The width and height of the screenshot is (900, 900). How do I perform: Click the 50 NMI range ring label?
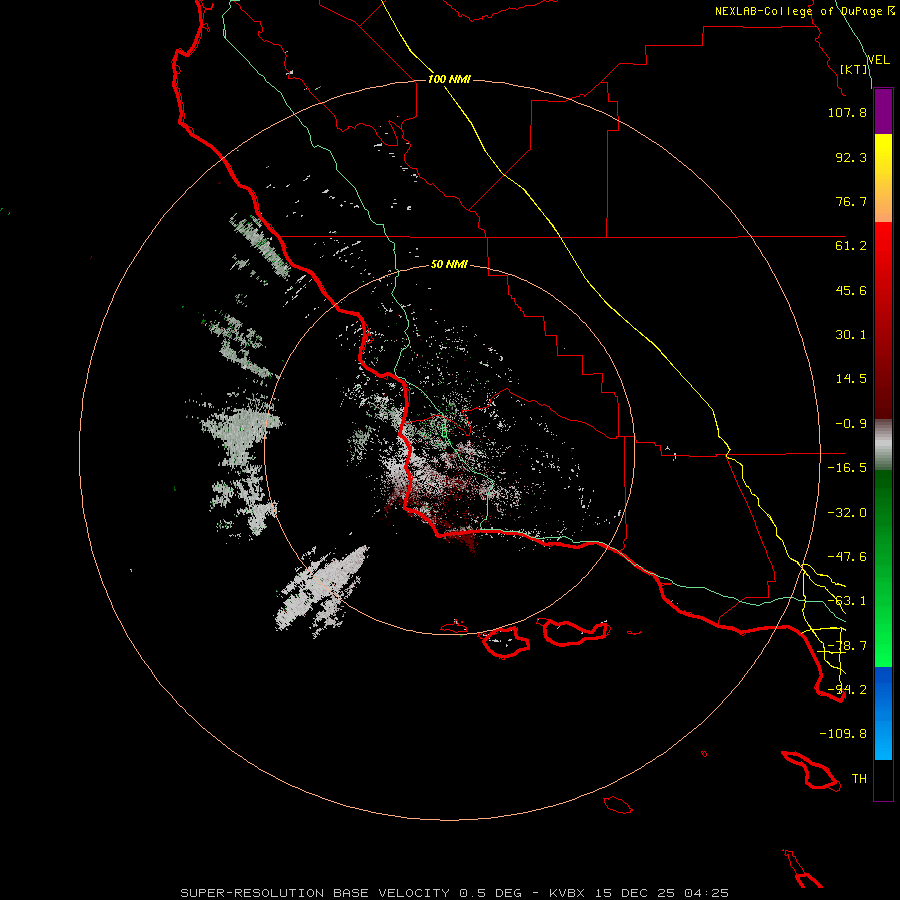[449, 265]
